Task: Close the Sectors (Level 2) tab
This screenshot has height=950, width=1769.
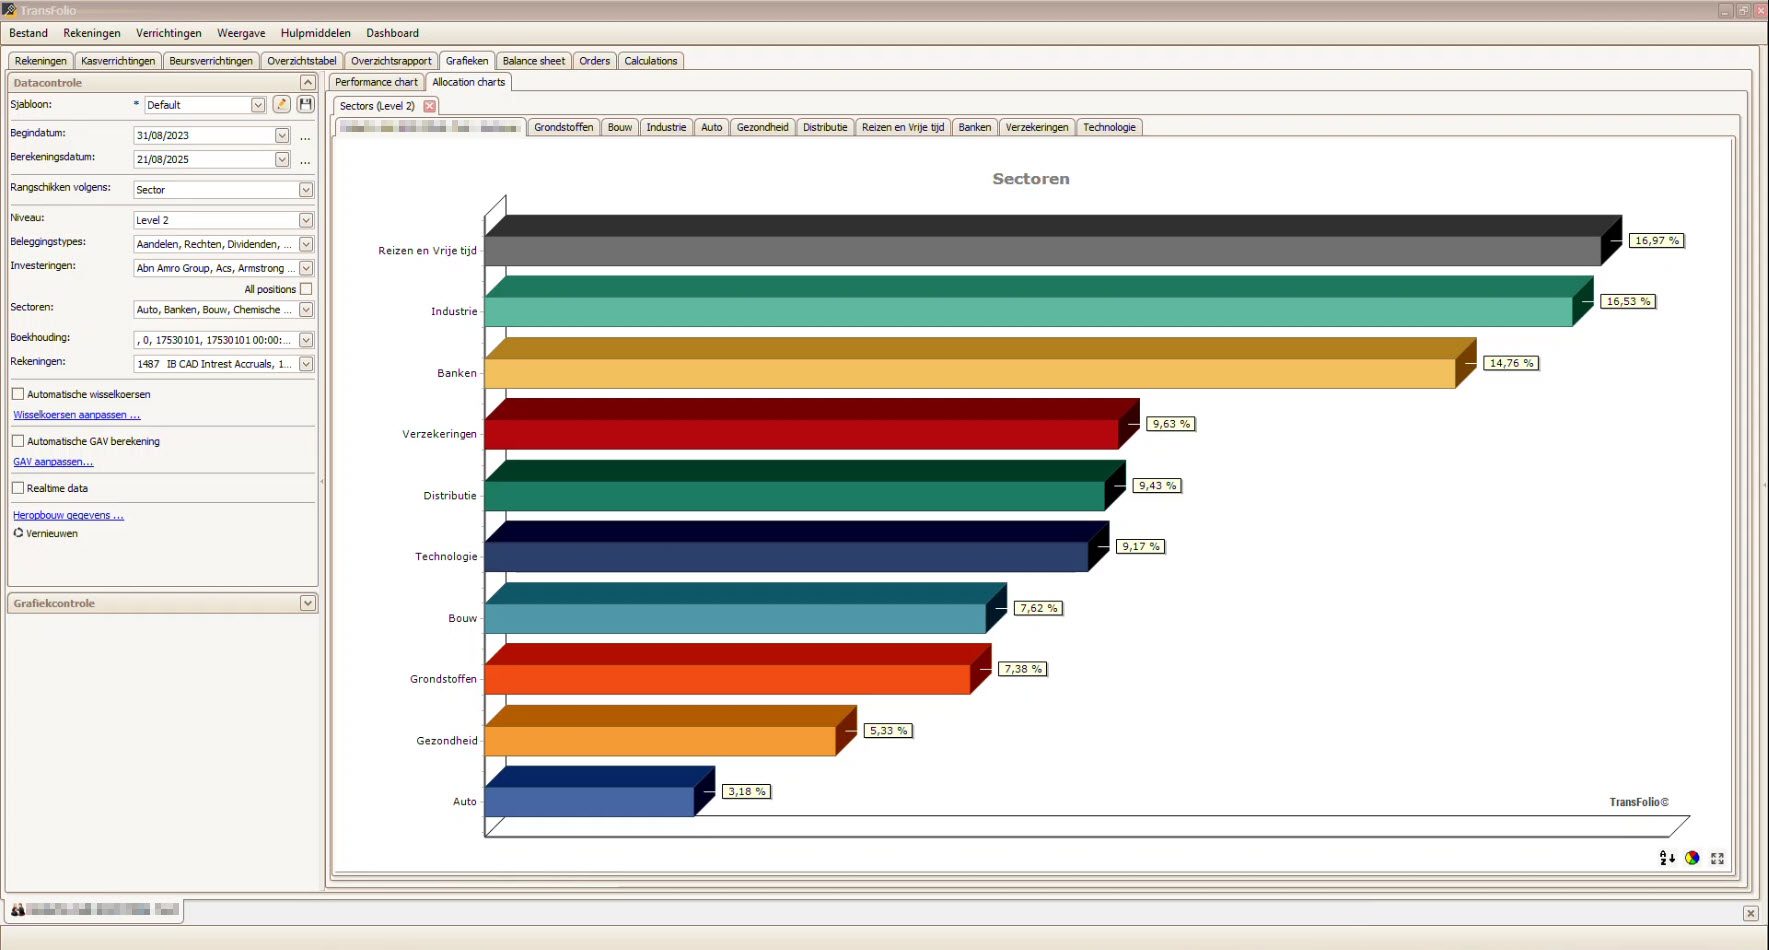Action: point(430,106)
